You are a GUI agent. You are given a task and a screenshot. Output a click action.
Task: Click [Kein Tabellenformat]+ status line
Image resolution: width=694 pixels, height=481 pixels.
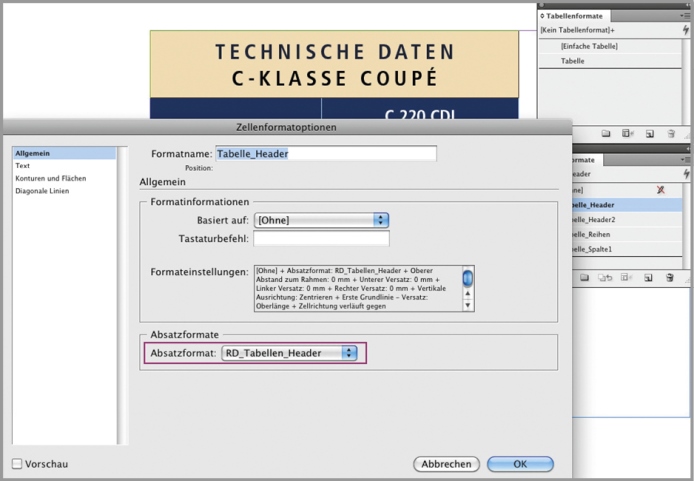tap(578, 30)
